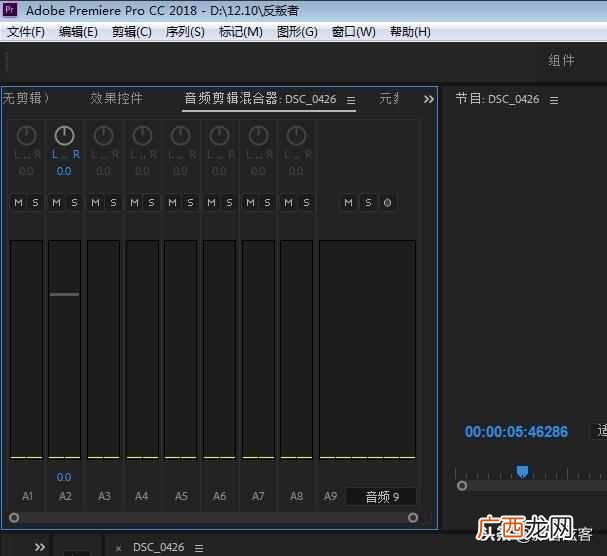Edit the 音频 9 track name field
607x556 pixels.
click(x=381, y=497)
